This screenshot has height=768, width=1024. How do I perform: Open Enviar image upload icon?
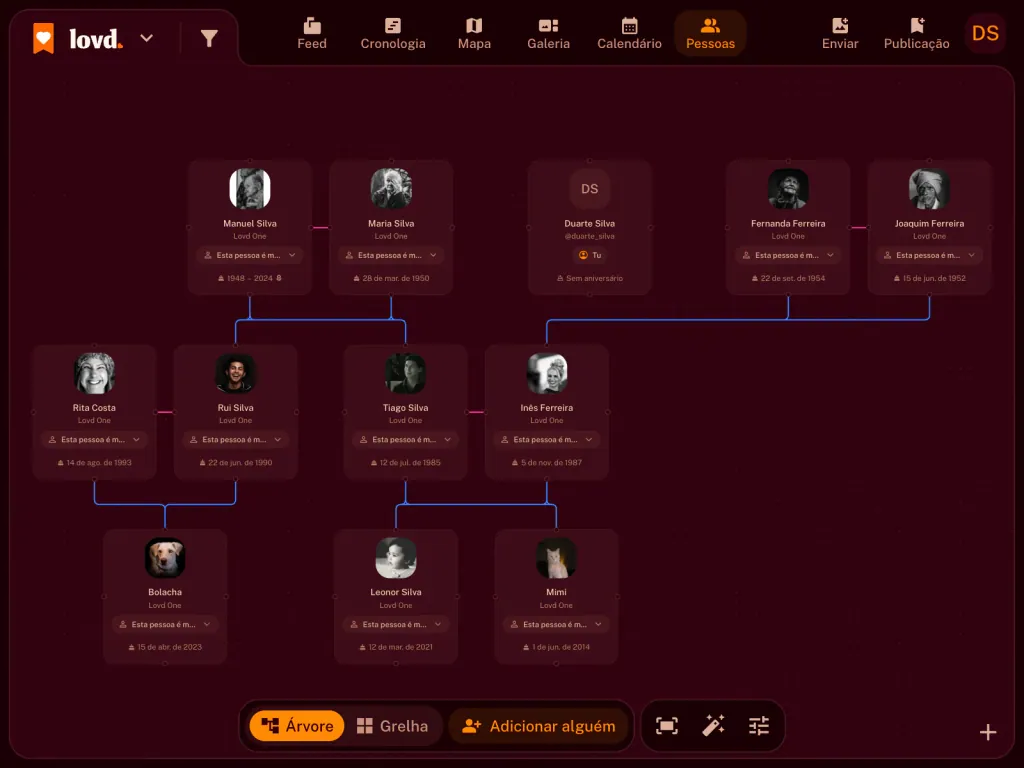coord(840,26)
